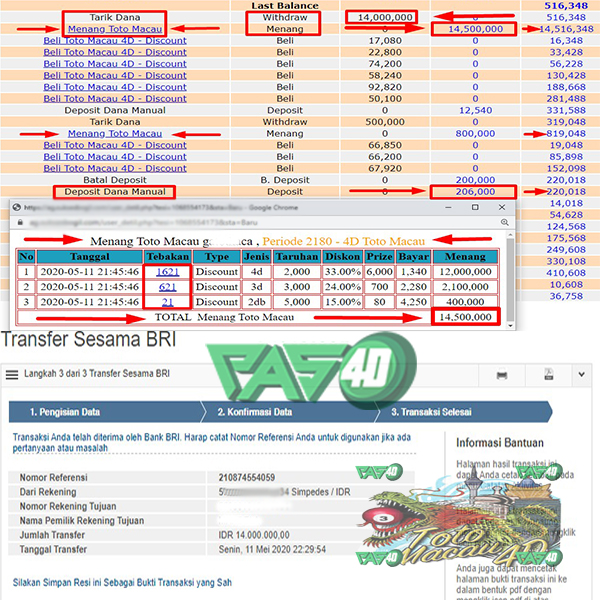Viewport: 600px width, 600px height.
Task: Click the Last Balance column header
Action: [x=285, y=6]
